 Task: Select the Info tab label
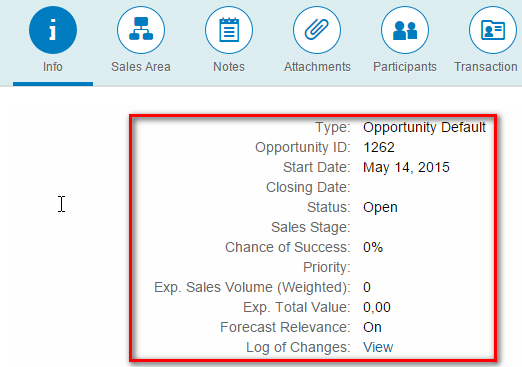point(53,67)
